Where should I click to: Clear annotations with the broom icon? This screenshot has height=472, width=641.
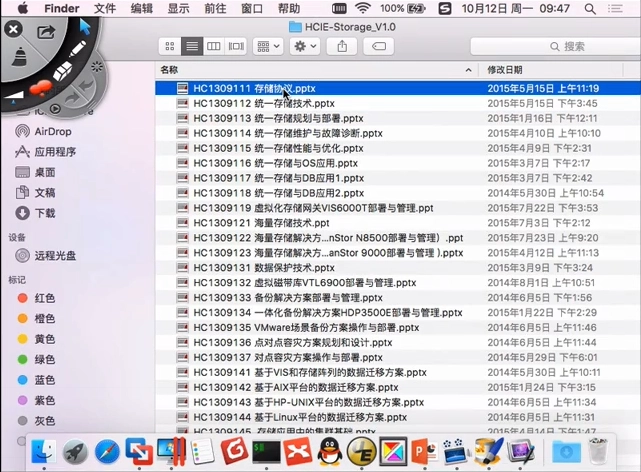pos(19,56)
